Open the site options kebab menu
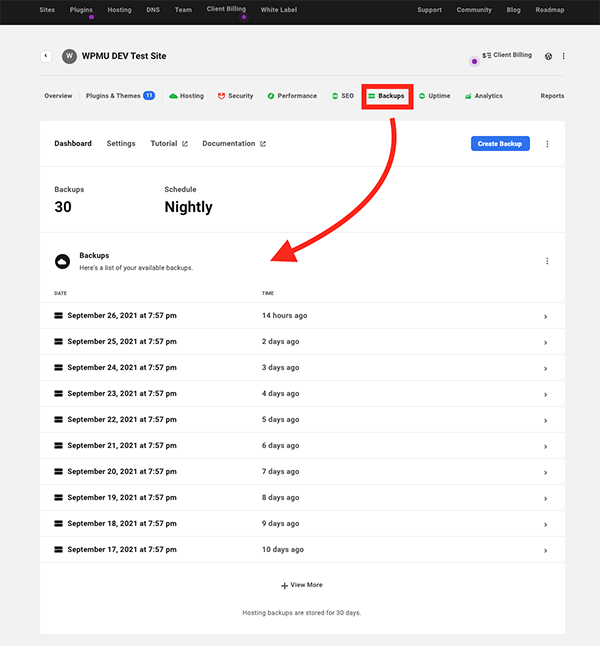600x646 pixels. (564, 56)
